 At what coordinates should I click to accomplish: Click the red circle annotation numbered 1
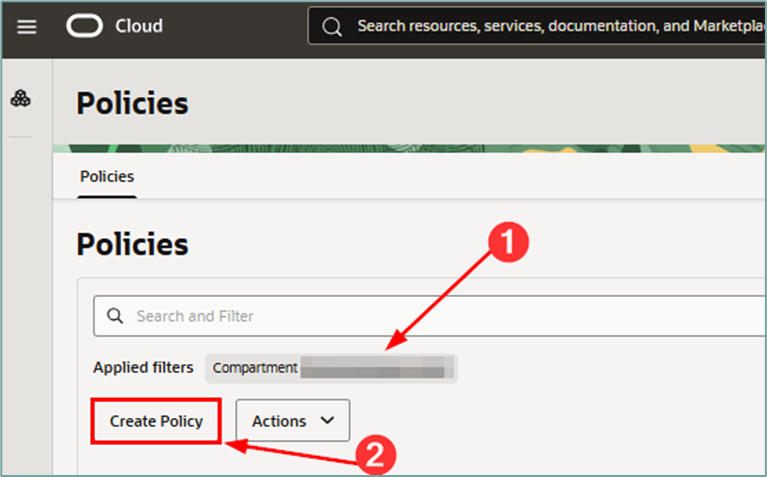(508, 242)
